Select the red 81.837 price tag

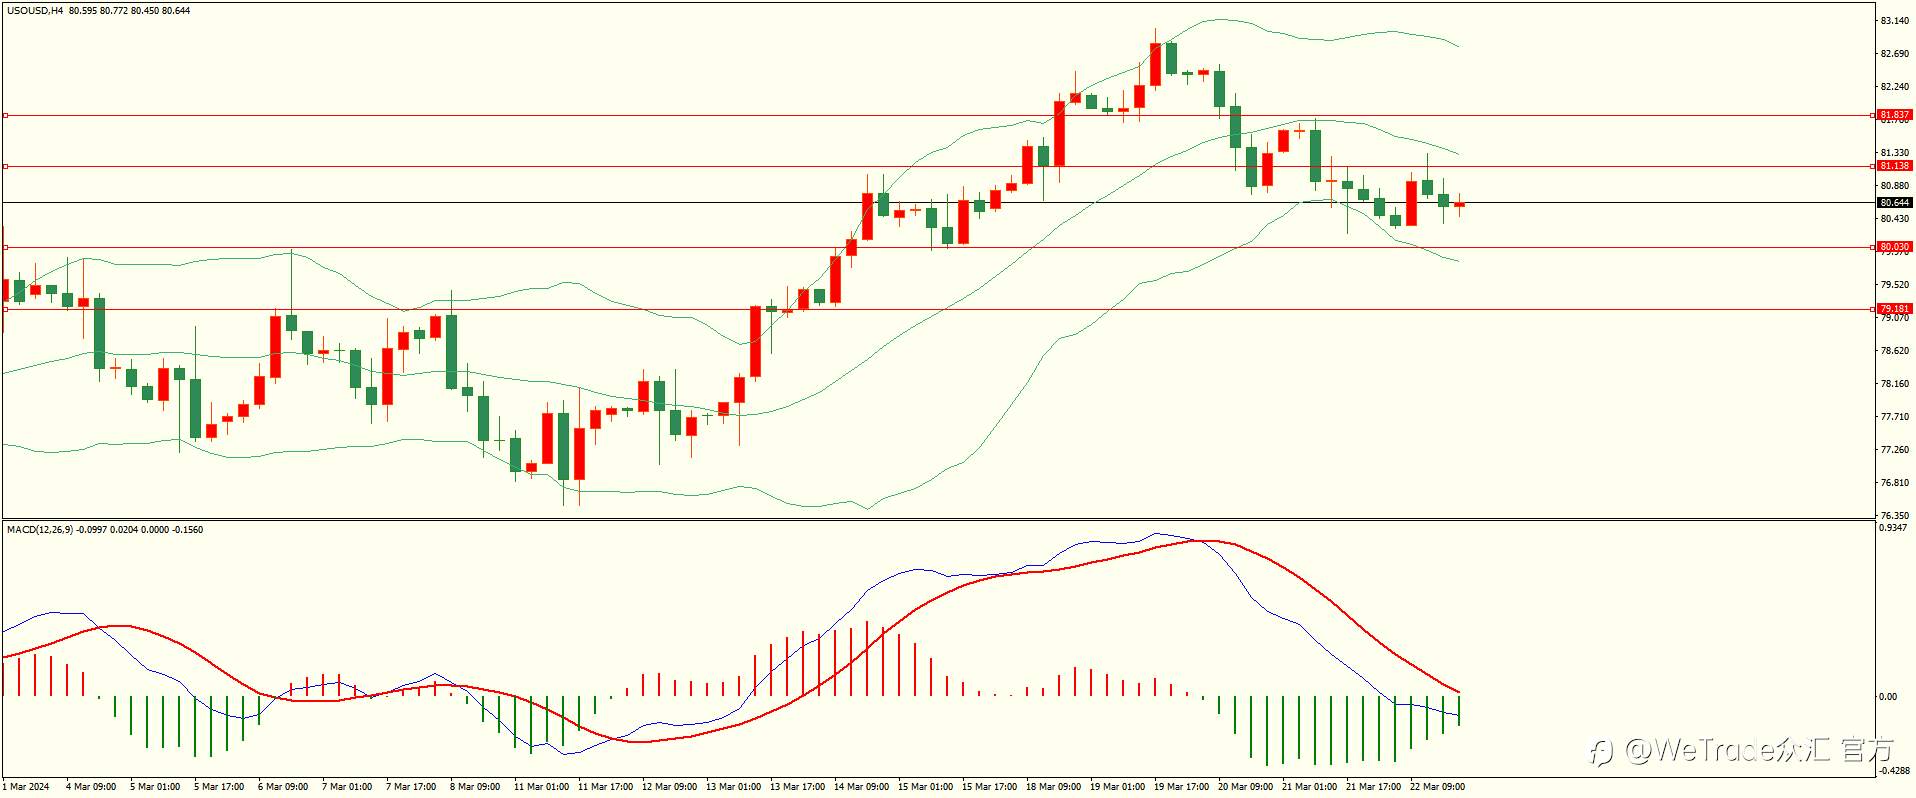pyautogui.click(x=1894, y=115)
